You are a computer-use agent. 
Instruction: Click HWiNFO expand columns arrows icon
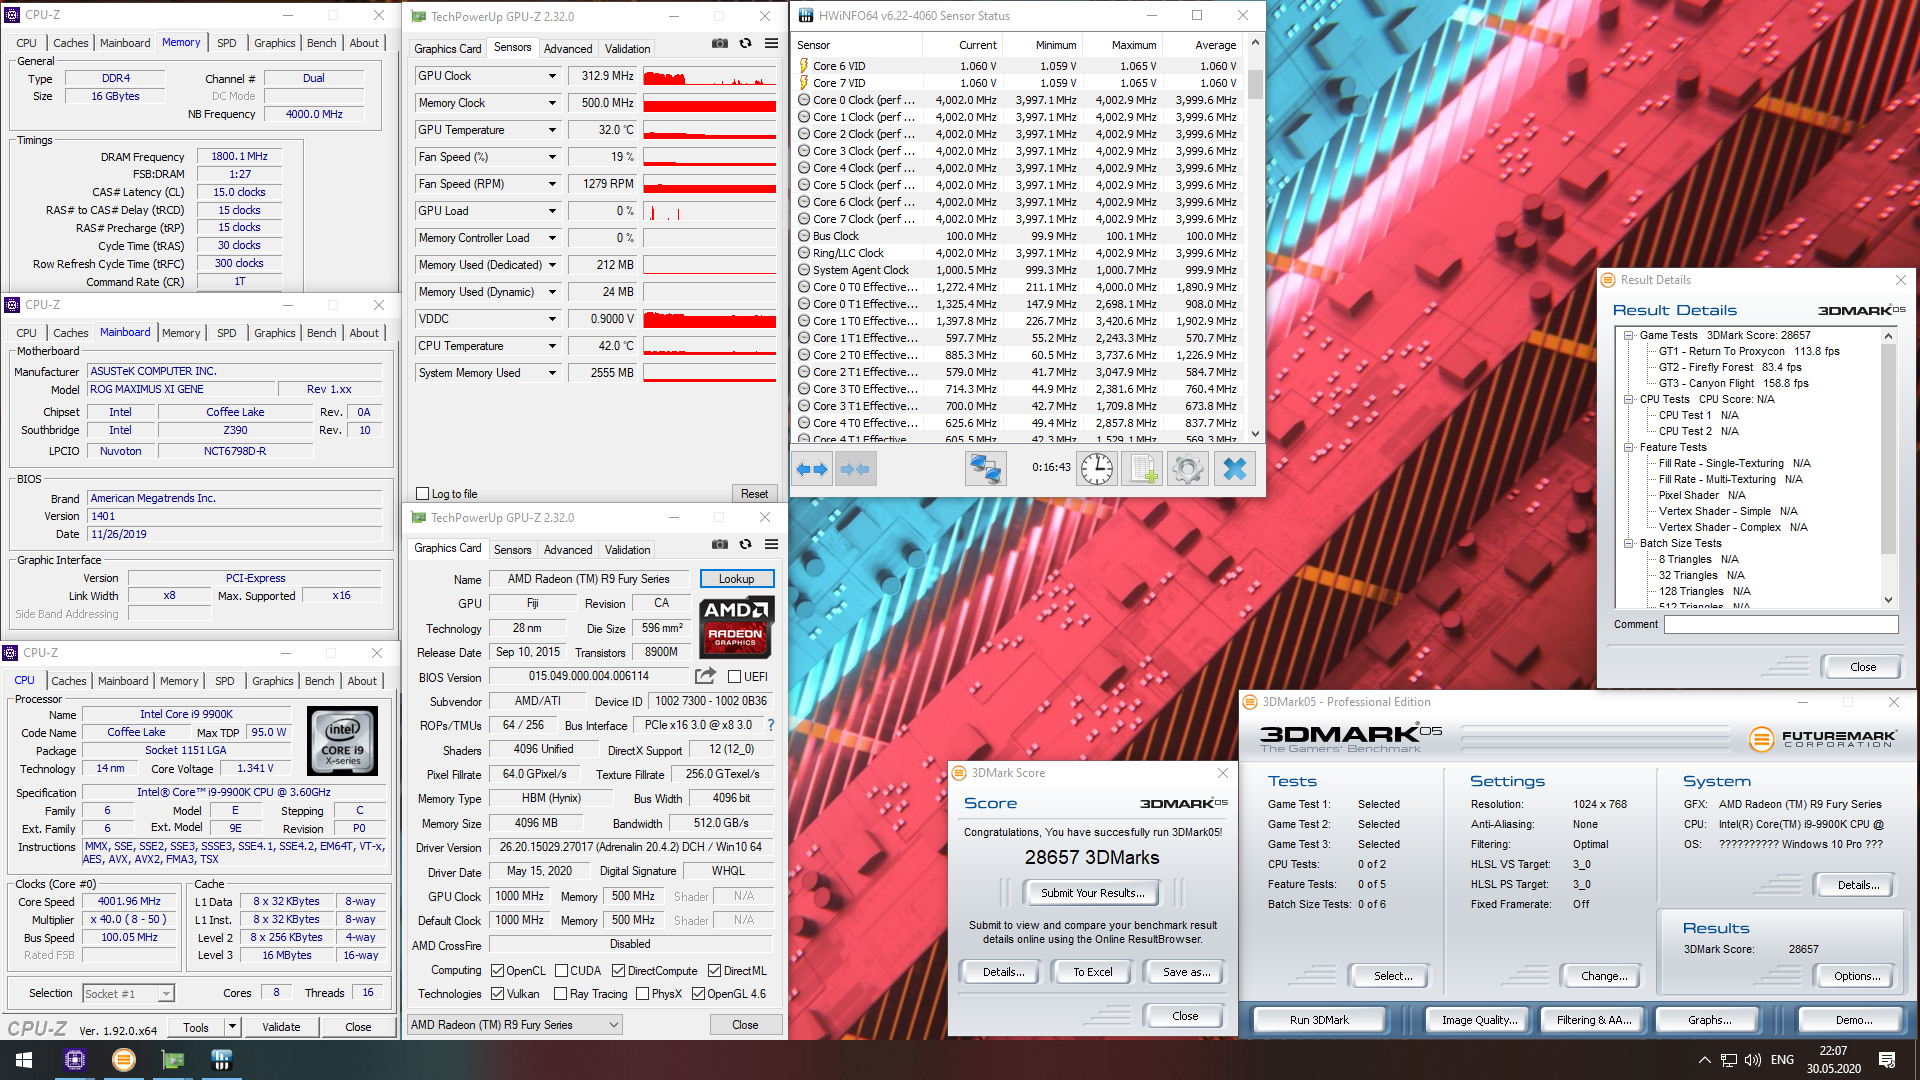pos(812,469)
